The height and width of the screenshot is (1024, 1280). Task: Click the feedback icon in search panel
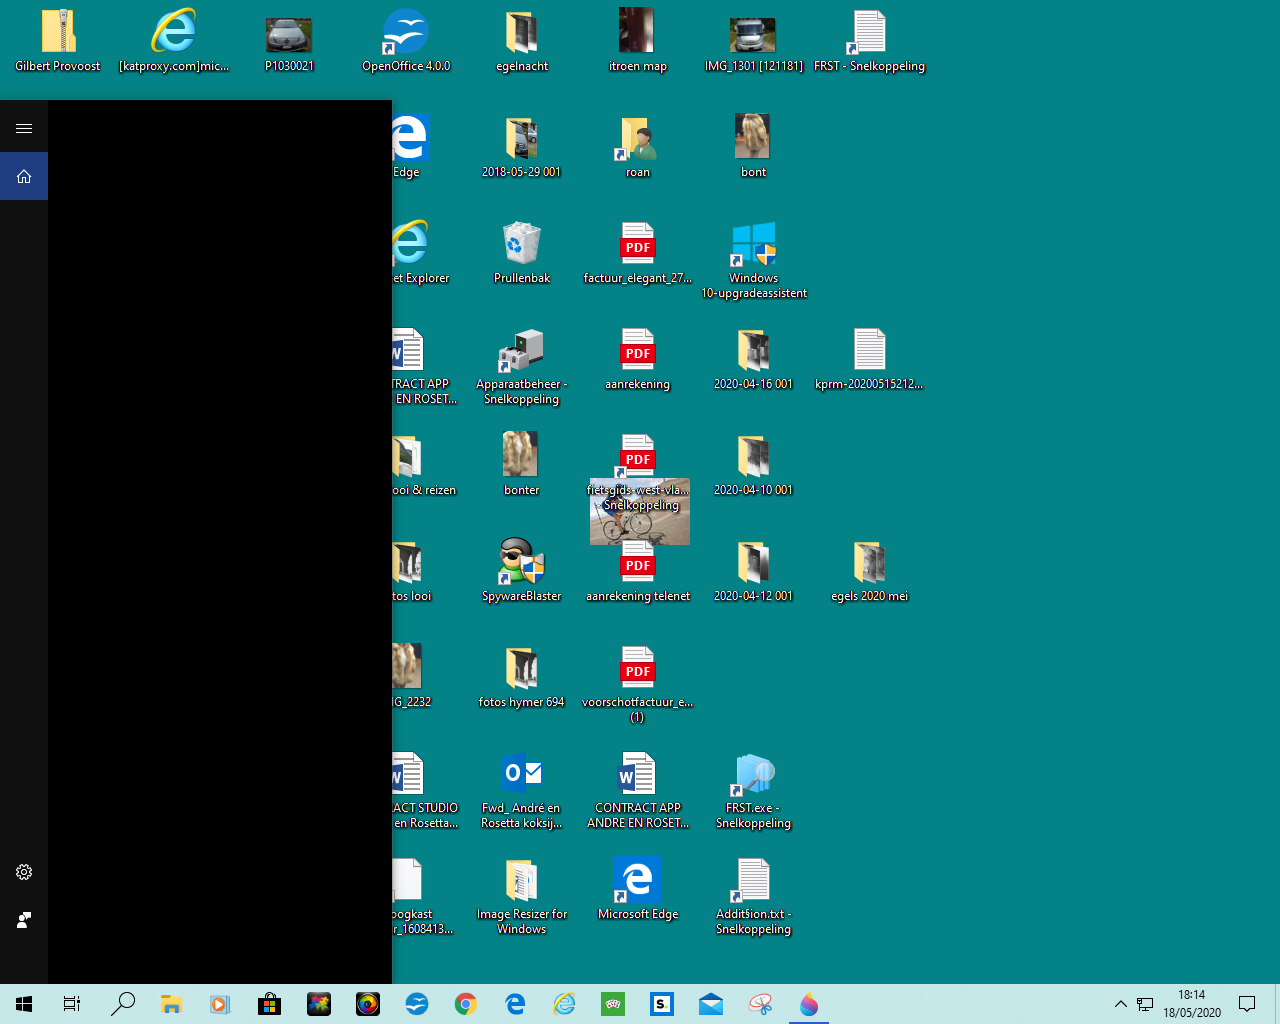(x=24, y=920)
